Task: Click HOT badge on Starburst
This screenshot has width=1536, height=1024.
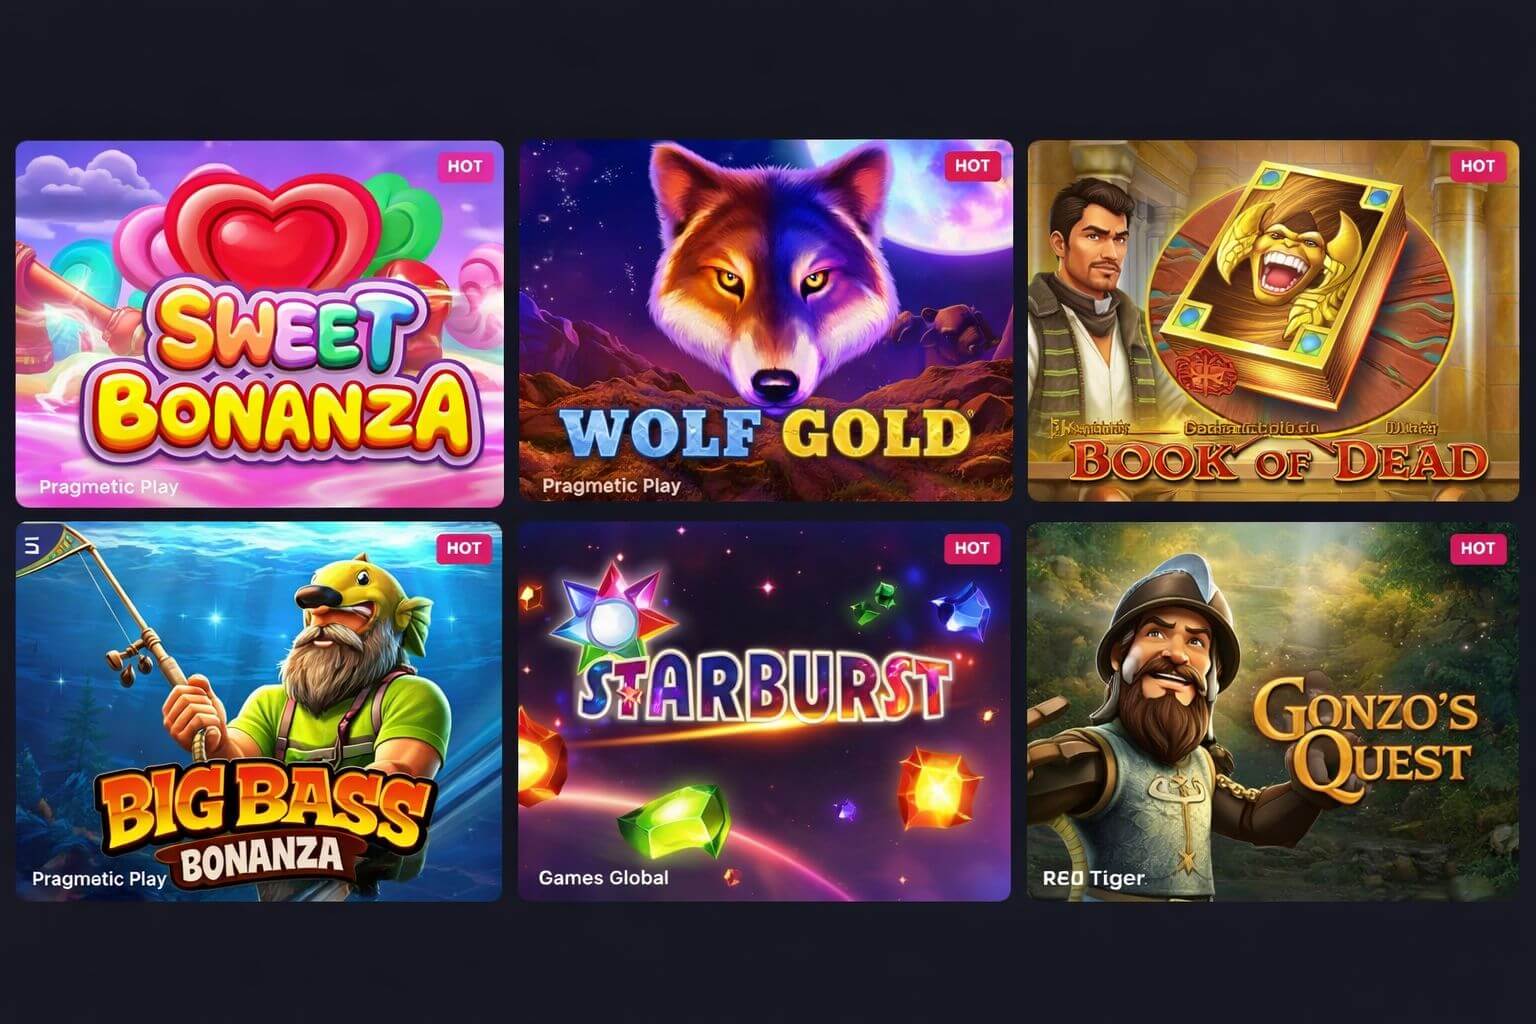Action: 972,548
